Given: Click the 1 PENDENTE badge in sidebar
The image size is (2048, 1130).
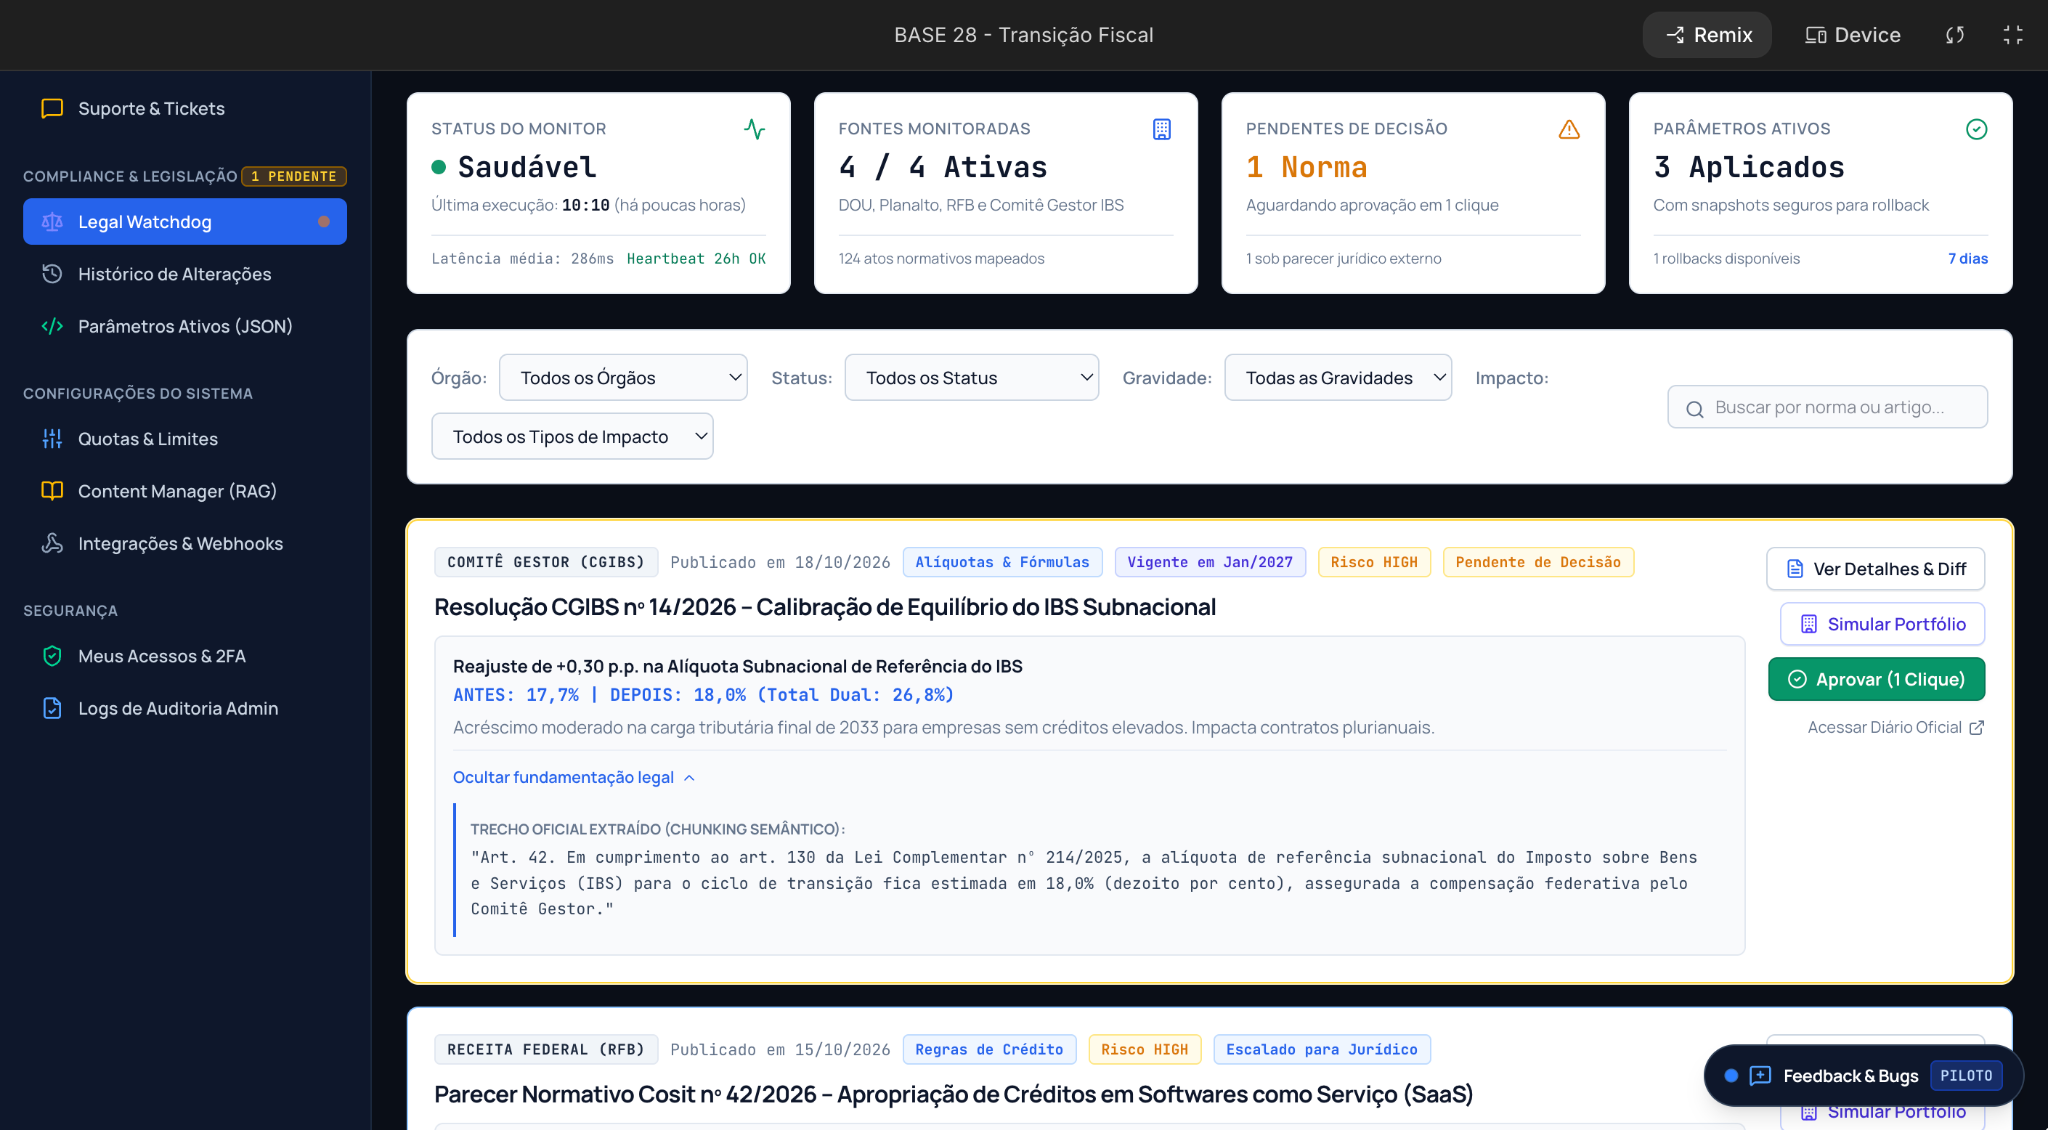Looking at the screenshot, I should click(x=294, y=176).
